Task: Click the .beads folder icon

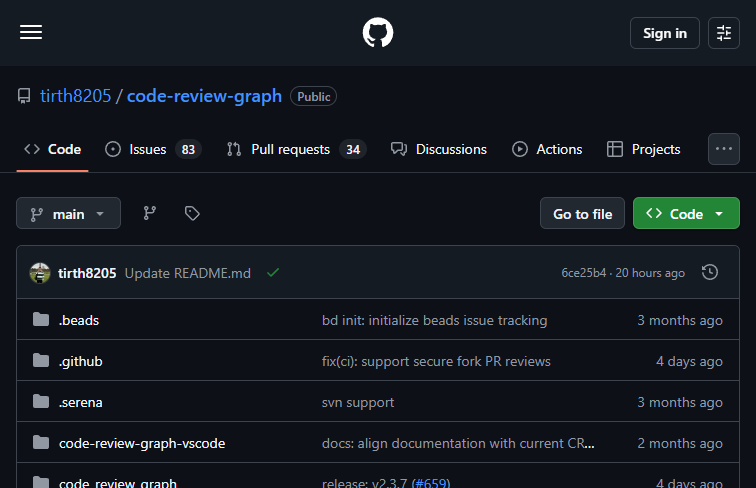Action: (x=41, y=319)
